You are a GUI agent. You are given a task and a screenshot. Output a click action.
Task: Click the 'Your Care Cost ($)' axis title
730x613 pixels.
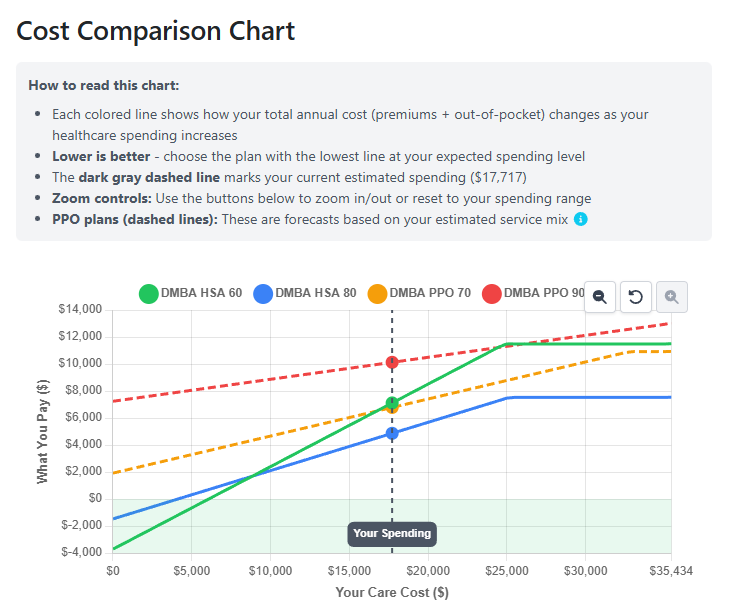click(x=392, y=593)
